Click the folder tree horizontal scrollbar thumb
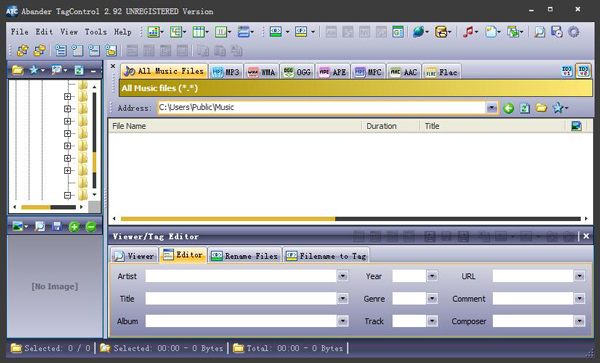Screen dimensions: 600x363 (36, 207)
